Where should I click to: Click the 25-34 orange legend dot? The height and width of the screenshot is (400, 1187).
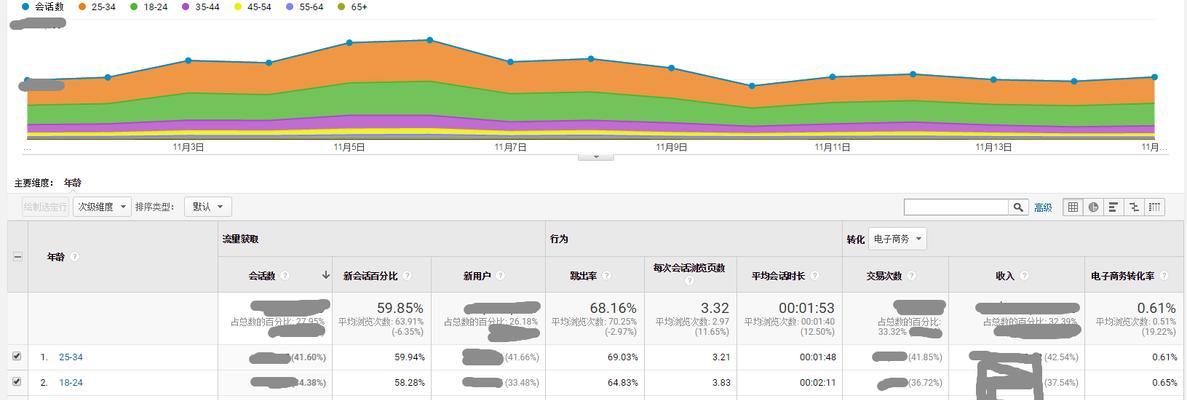tap(81, 7)
